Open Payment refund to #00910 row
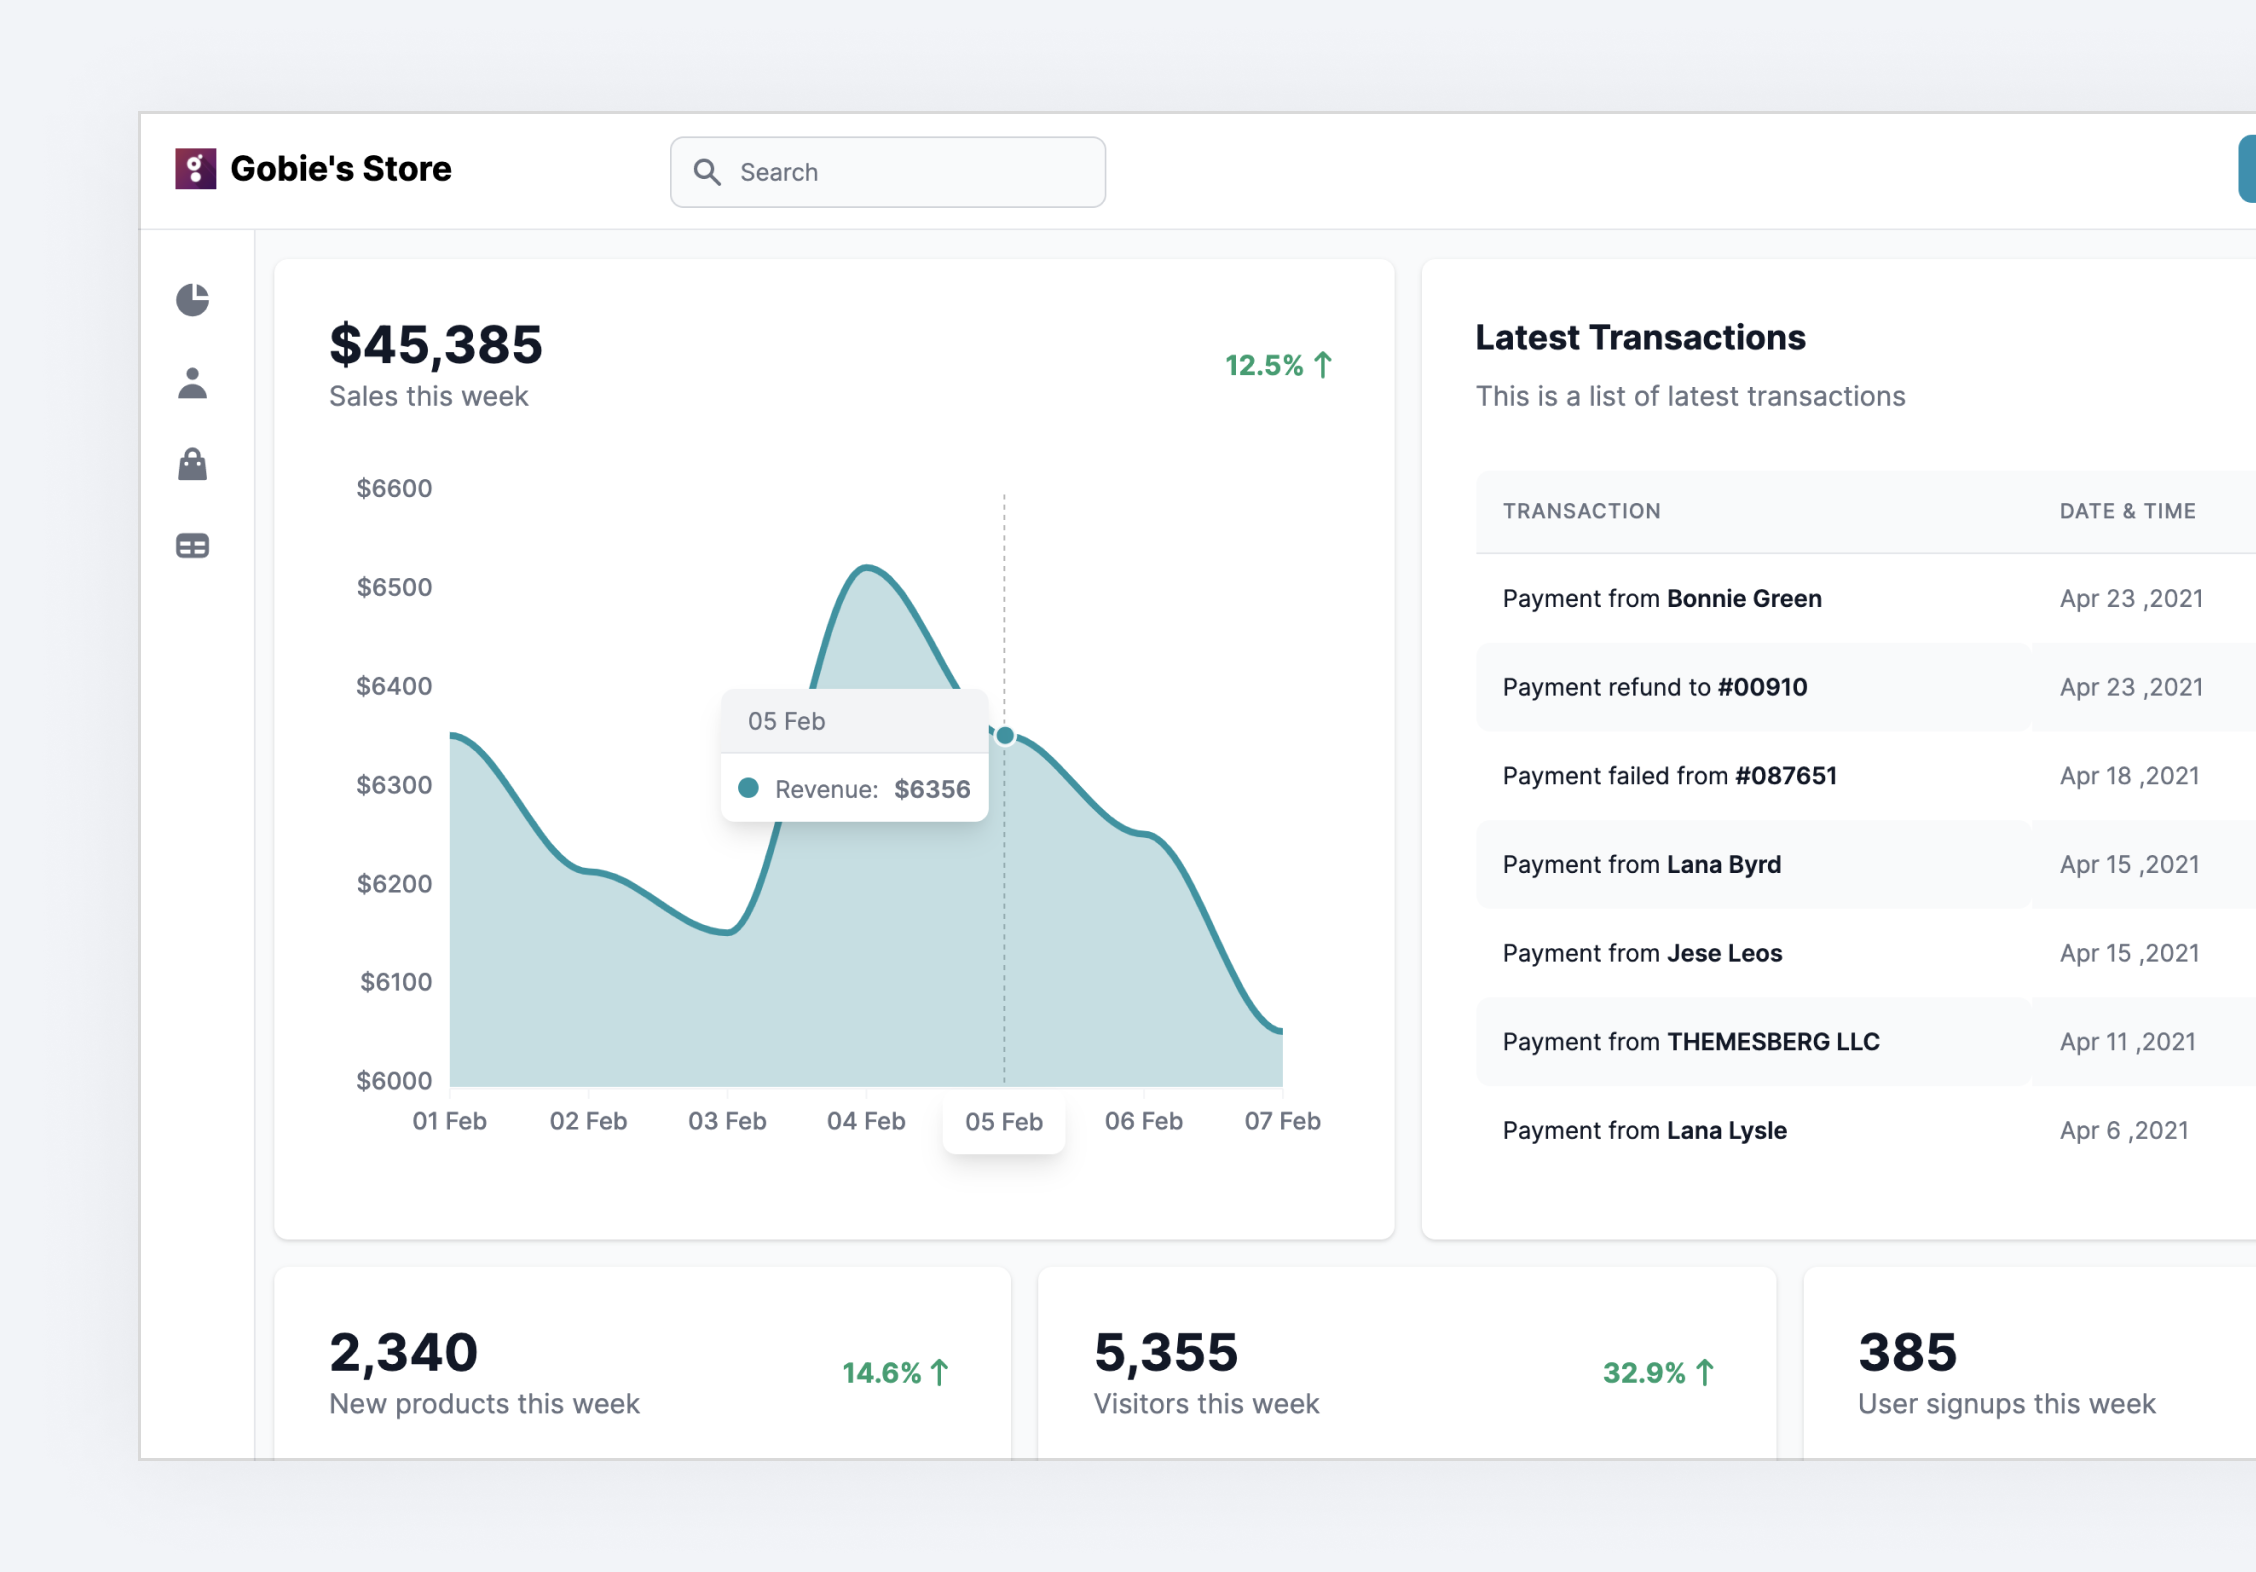Screen dimensions: 2256x1572 pyautogui.click(x=1654, y=687)
